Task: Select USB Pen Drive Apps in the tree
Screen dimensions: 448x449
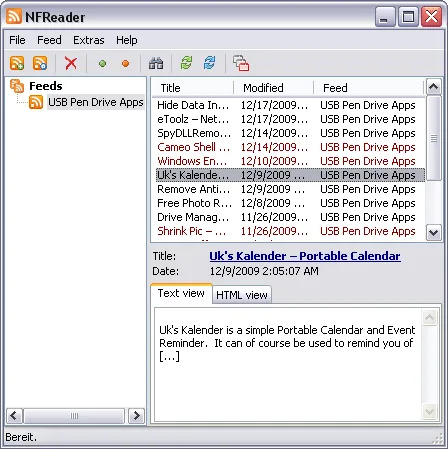Action: tap(96, 102)
